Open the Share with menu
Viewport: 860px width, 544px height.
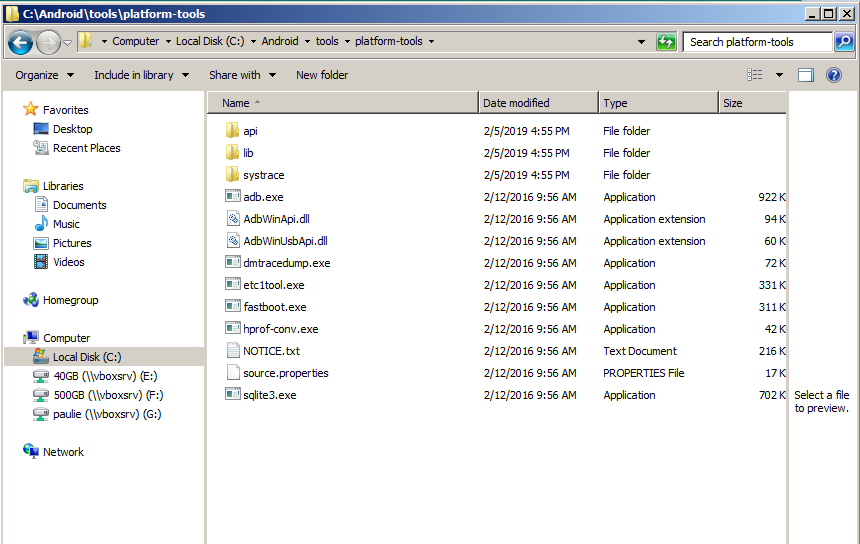[242, 75]
